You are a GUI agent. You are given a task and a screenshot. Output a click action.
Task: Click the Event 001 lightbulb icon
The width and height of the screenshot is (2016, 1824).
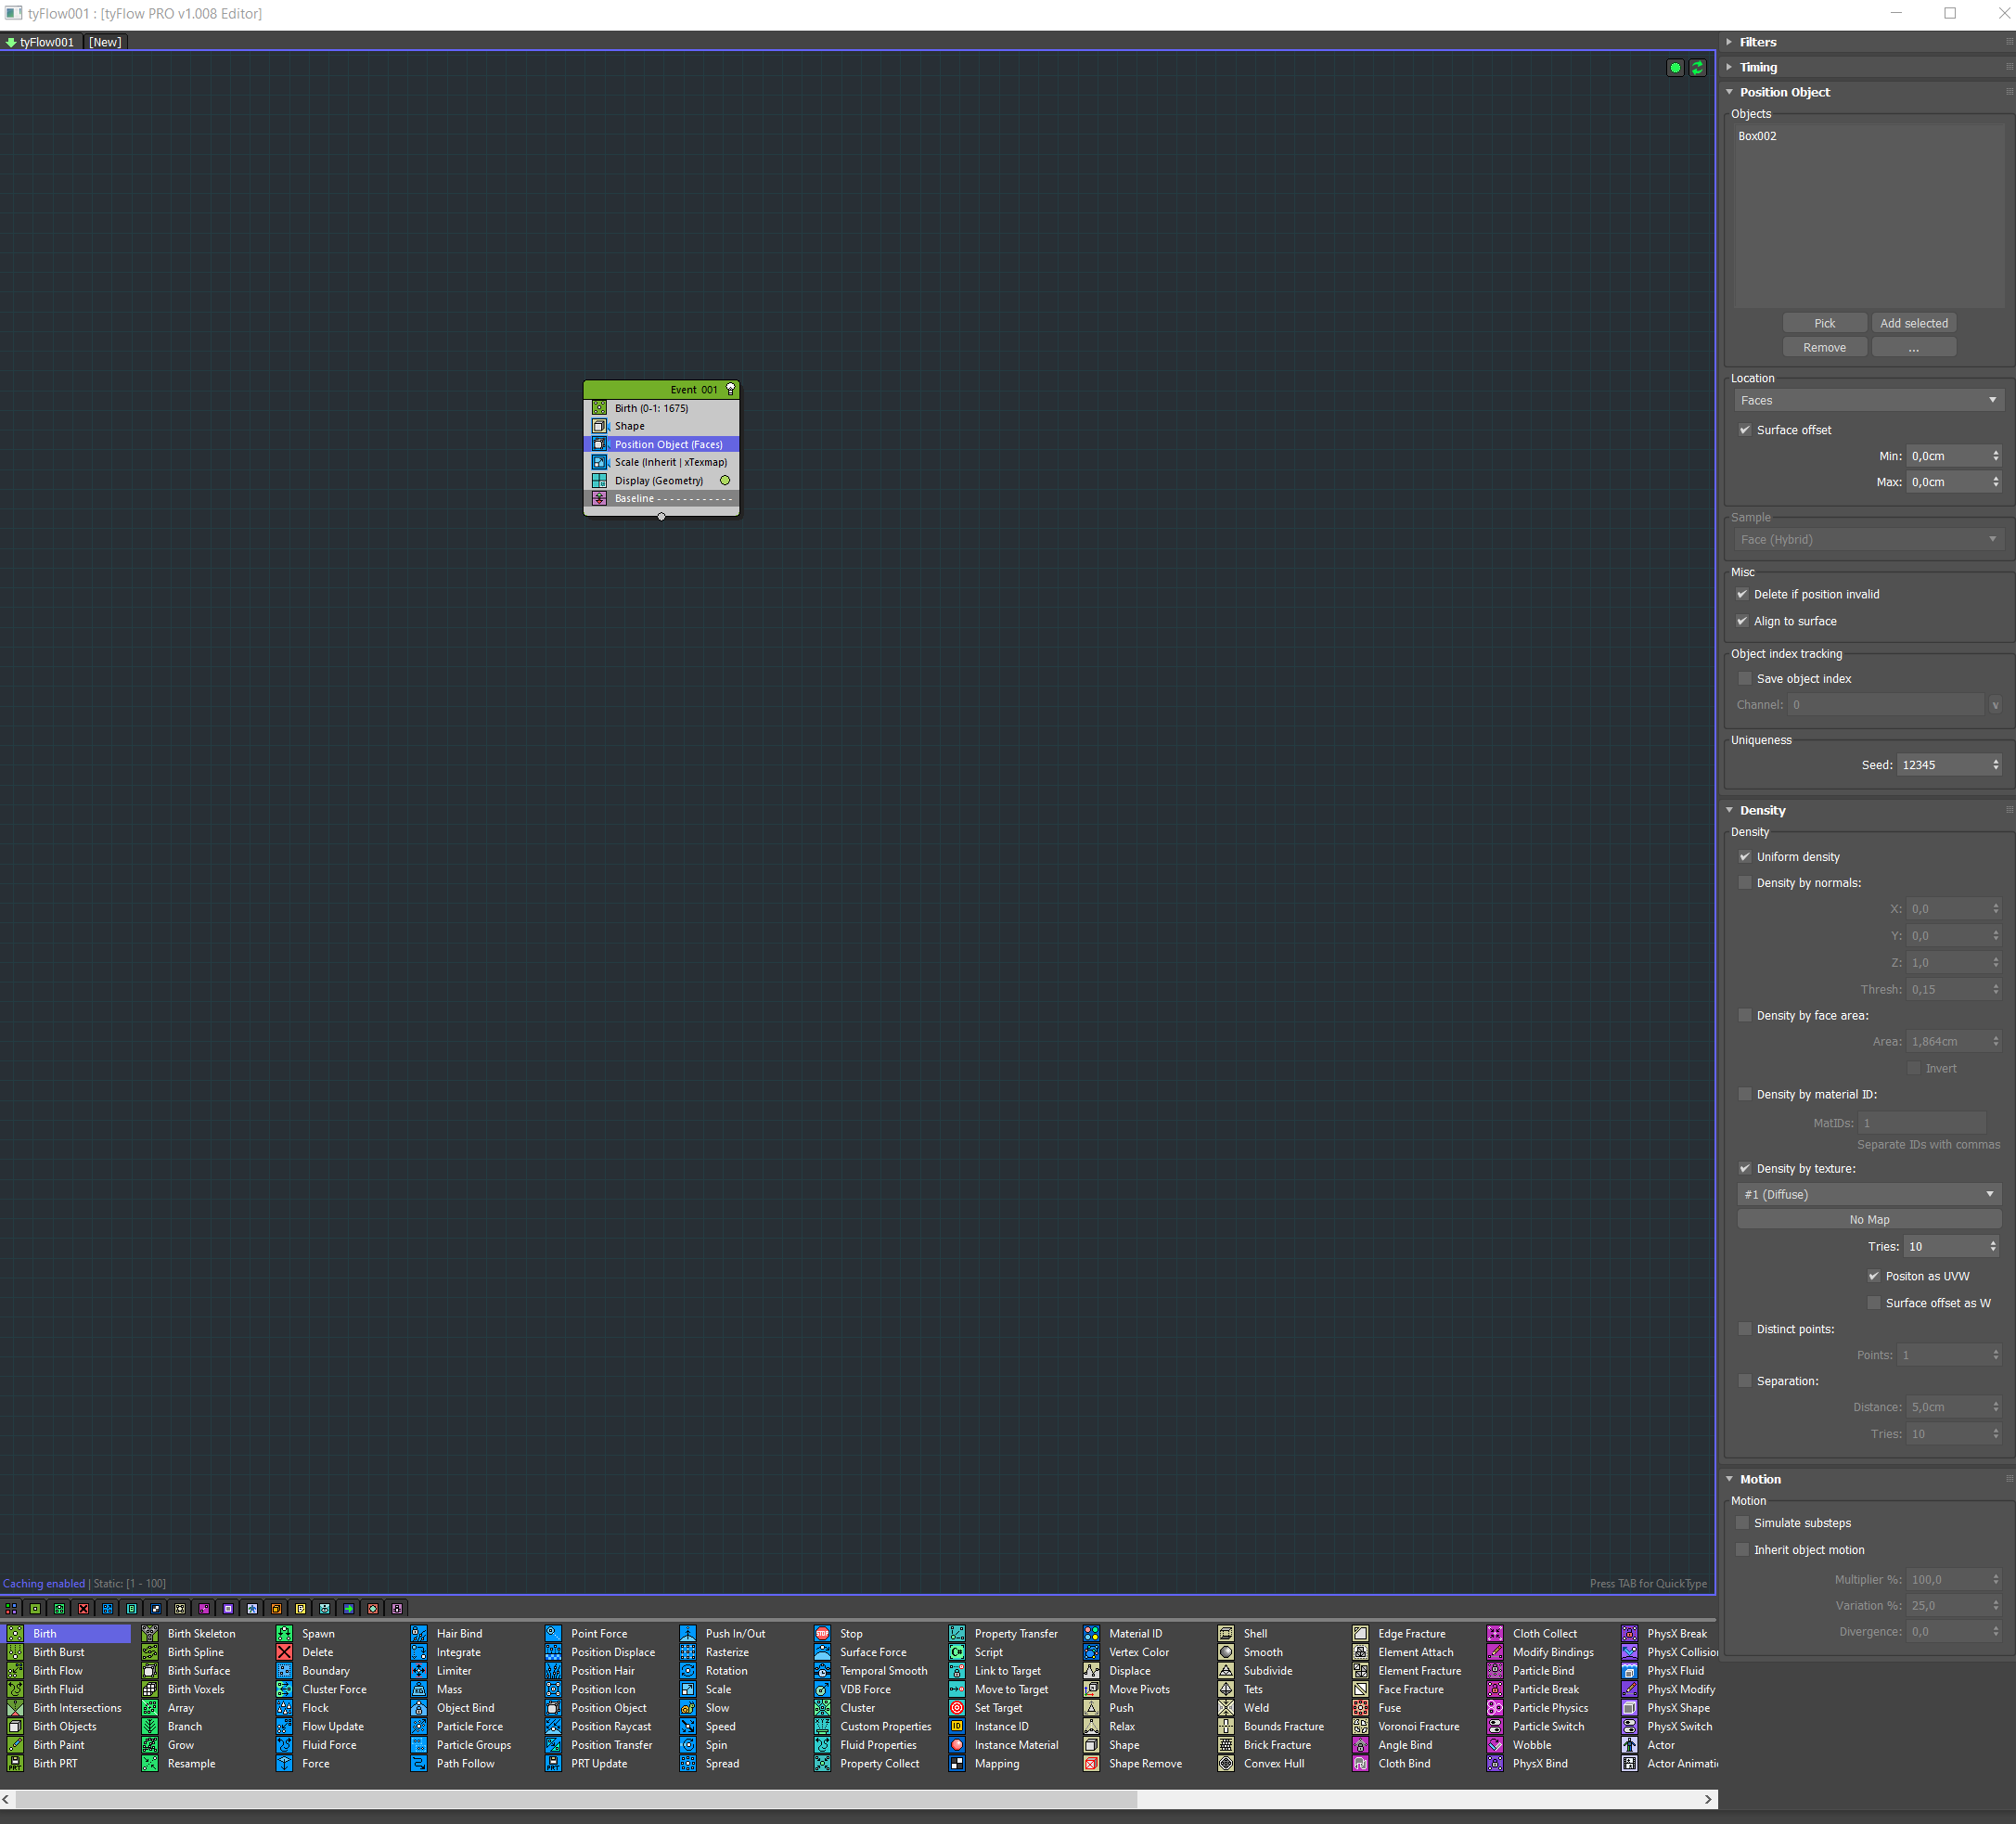(730, 389)
